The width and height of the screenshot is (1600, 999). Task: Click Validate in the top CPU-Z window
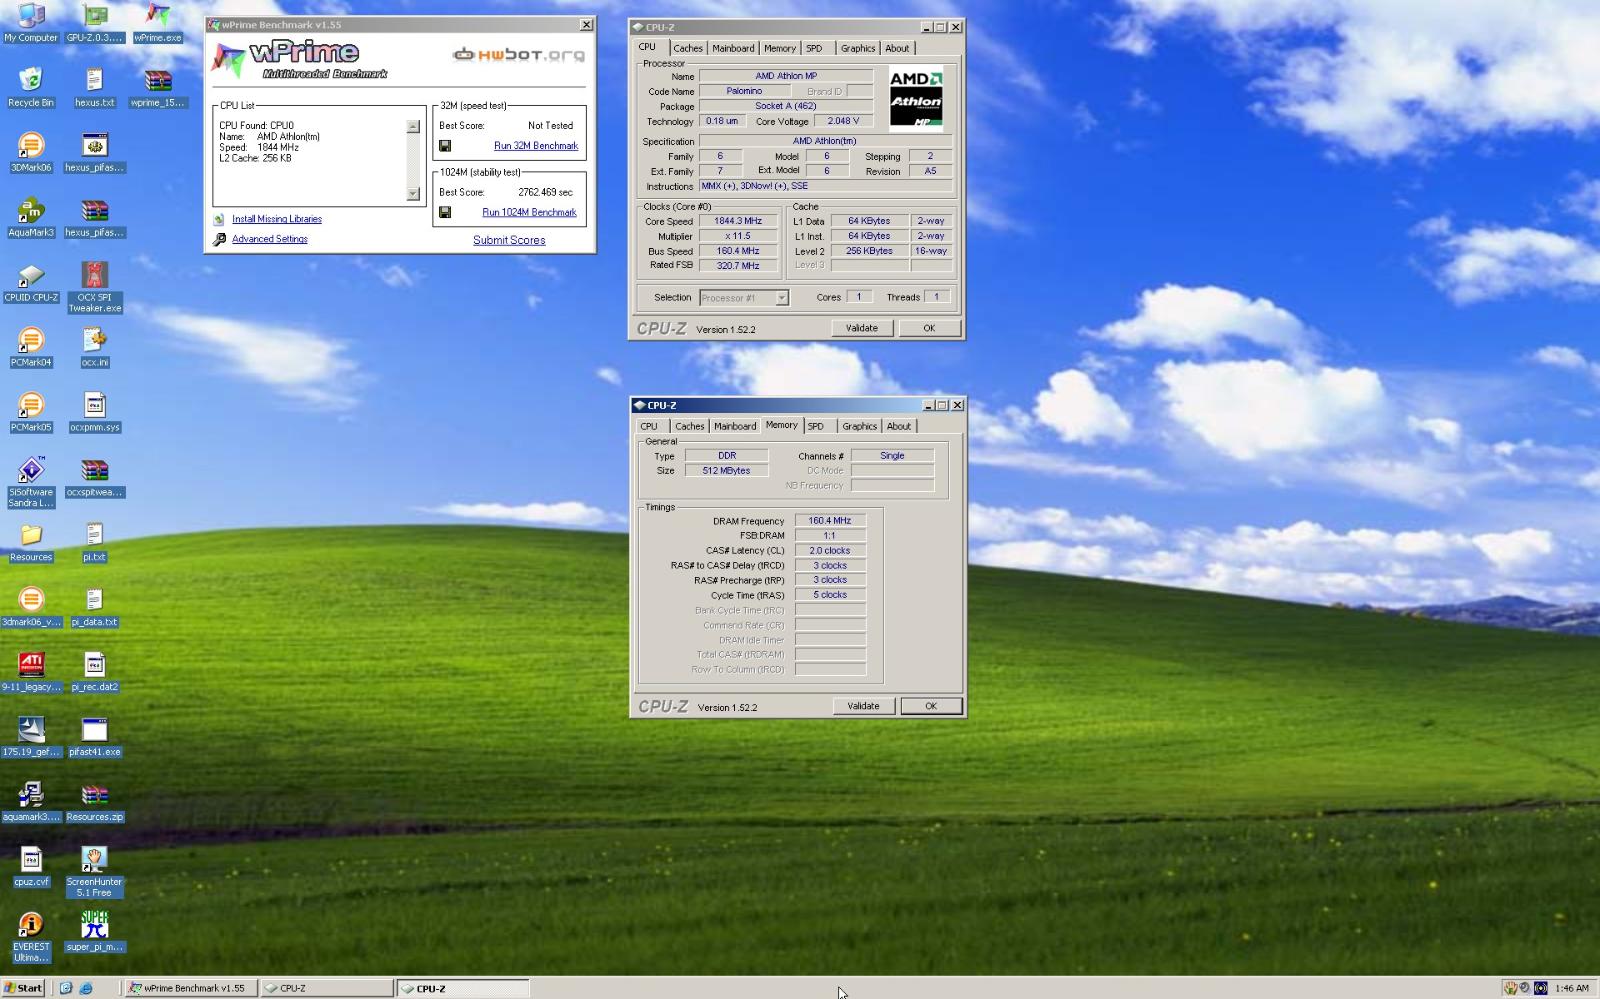tap(862, 328)
